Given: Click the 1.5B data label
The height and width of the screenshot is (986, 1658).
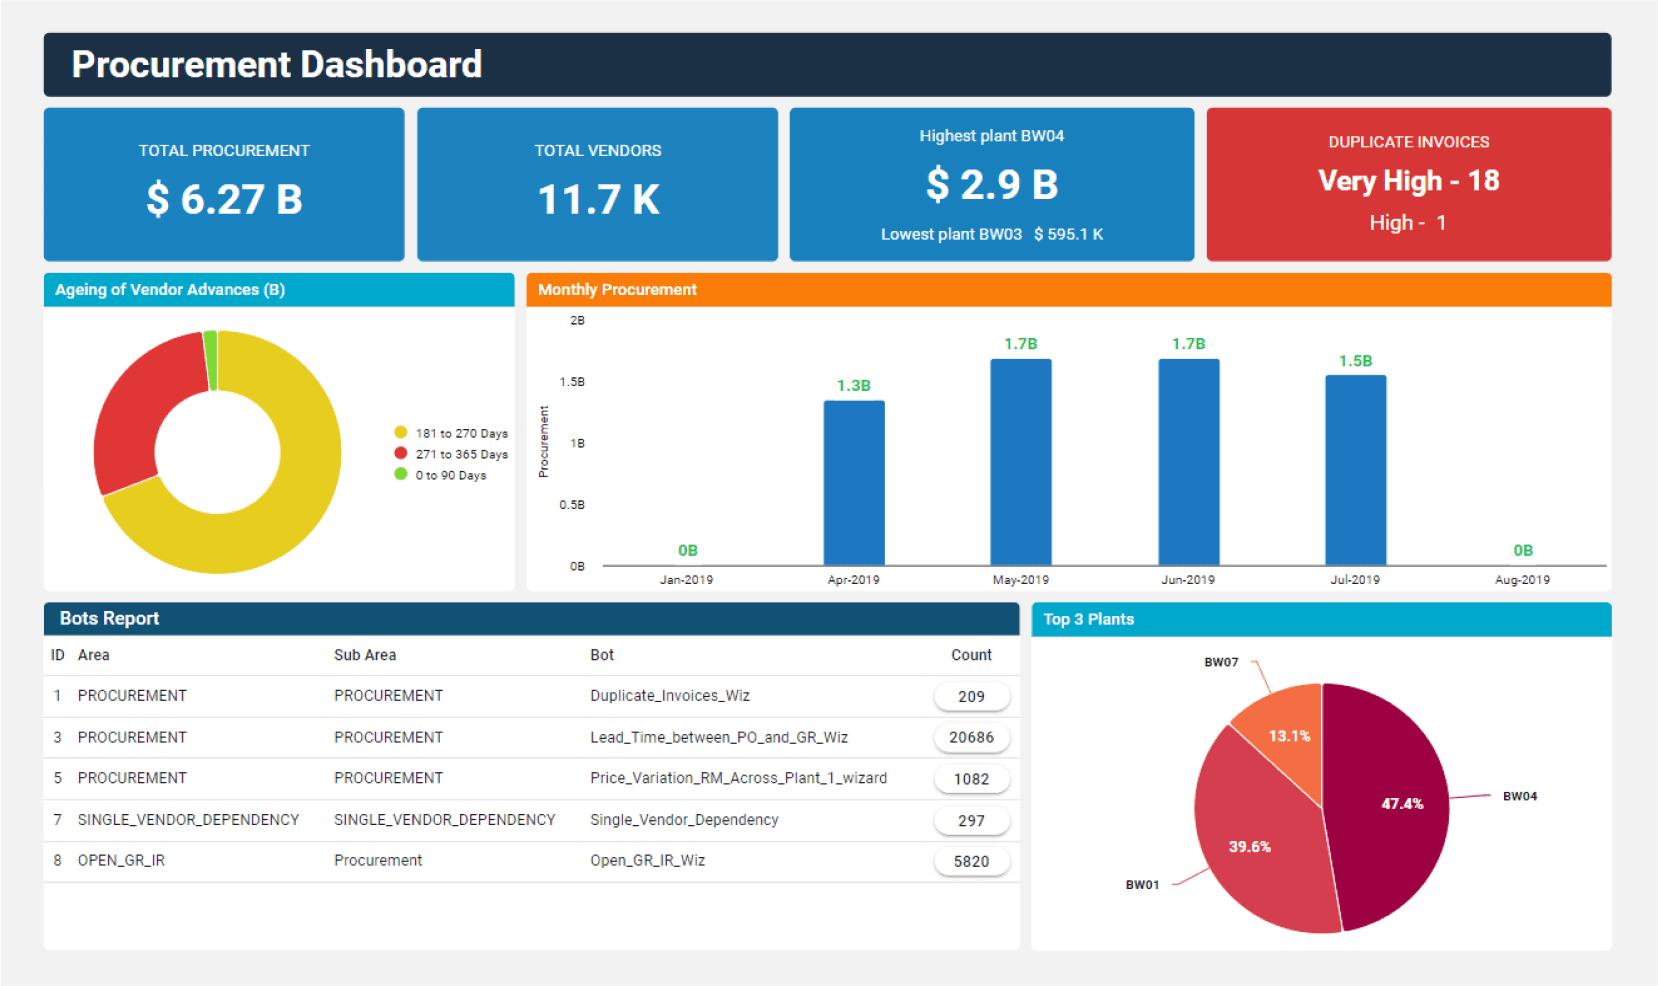Looking at the screenshot, I should [1356, 361].
